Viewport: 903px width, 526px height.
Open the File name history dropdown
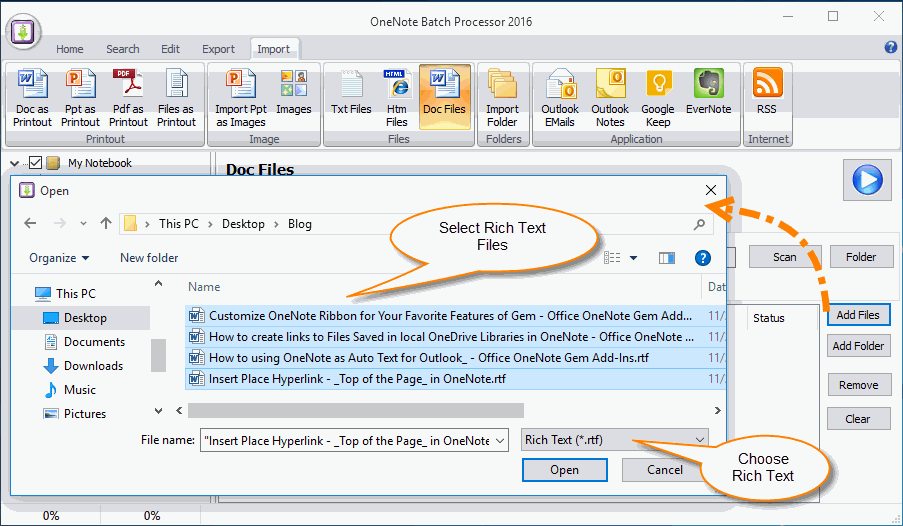[499, 441]
